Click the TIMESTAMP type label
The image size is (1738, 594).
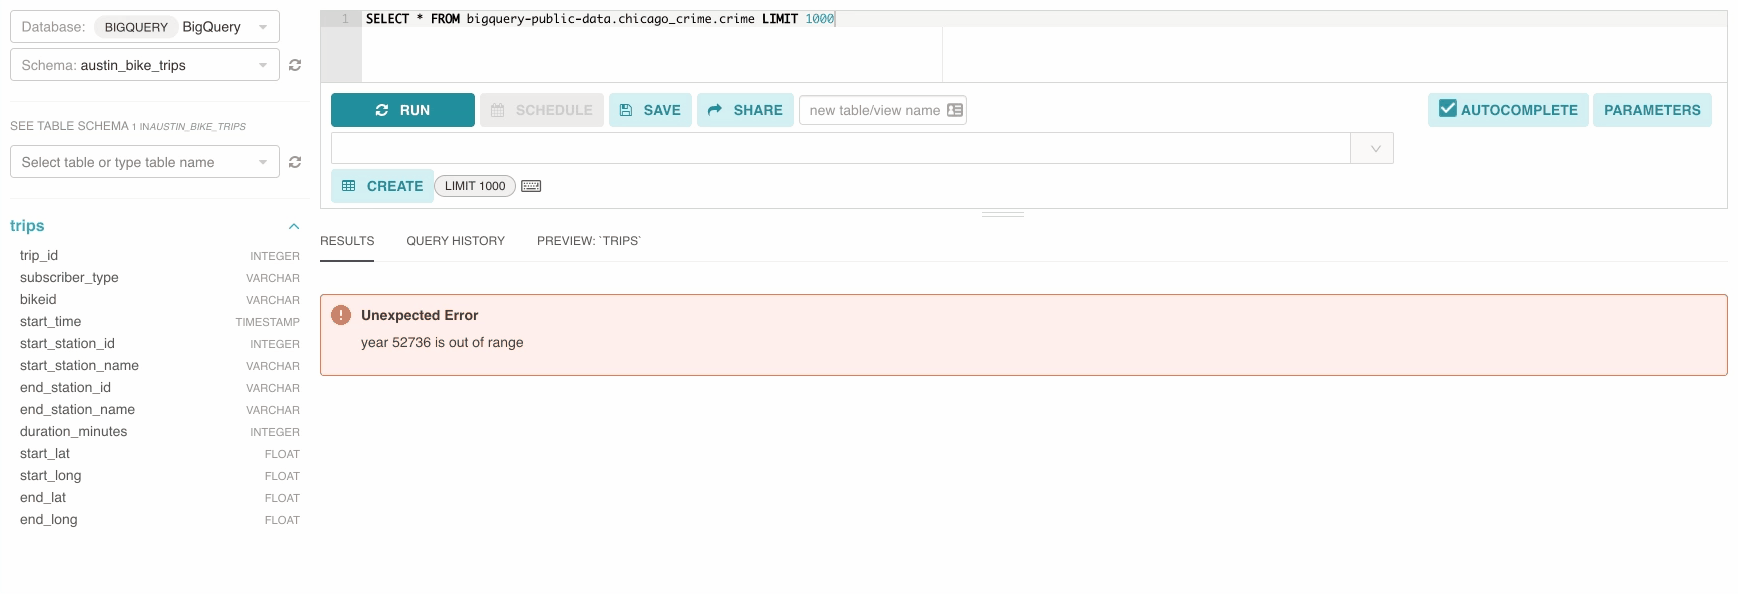[267, 322]
